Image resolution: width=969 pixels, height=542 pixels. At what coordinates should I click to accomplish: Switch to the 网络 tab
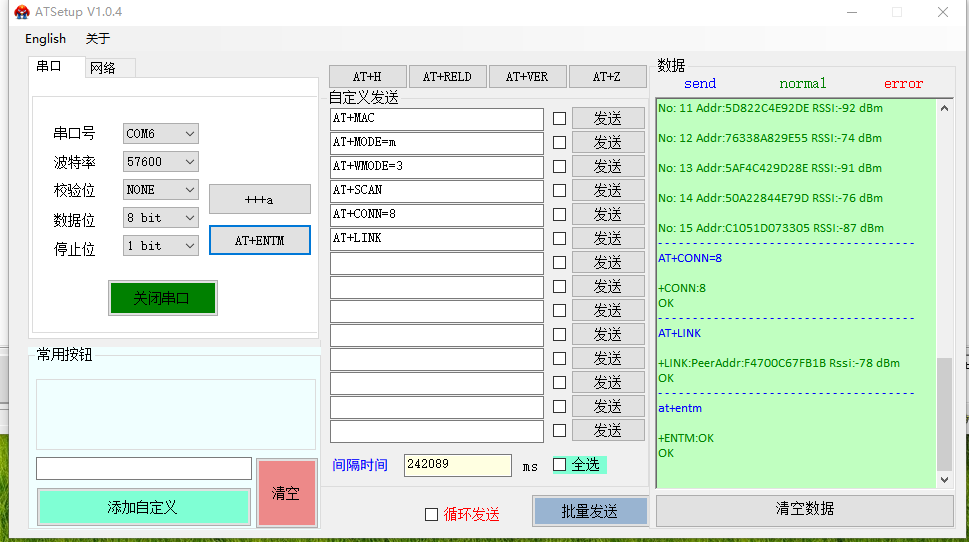click(x=102, y=68)
